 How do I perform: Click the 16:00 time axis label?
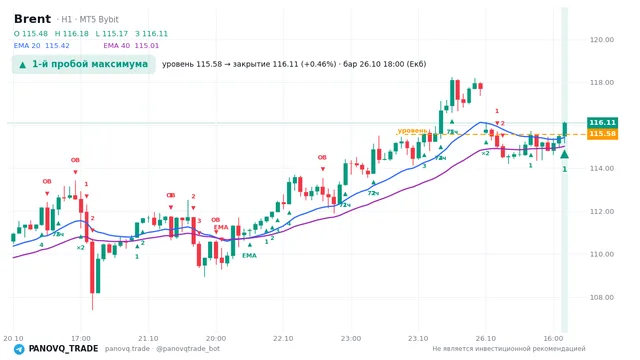tap(553, 338)
